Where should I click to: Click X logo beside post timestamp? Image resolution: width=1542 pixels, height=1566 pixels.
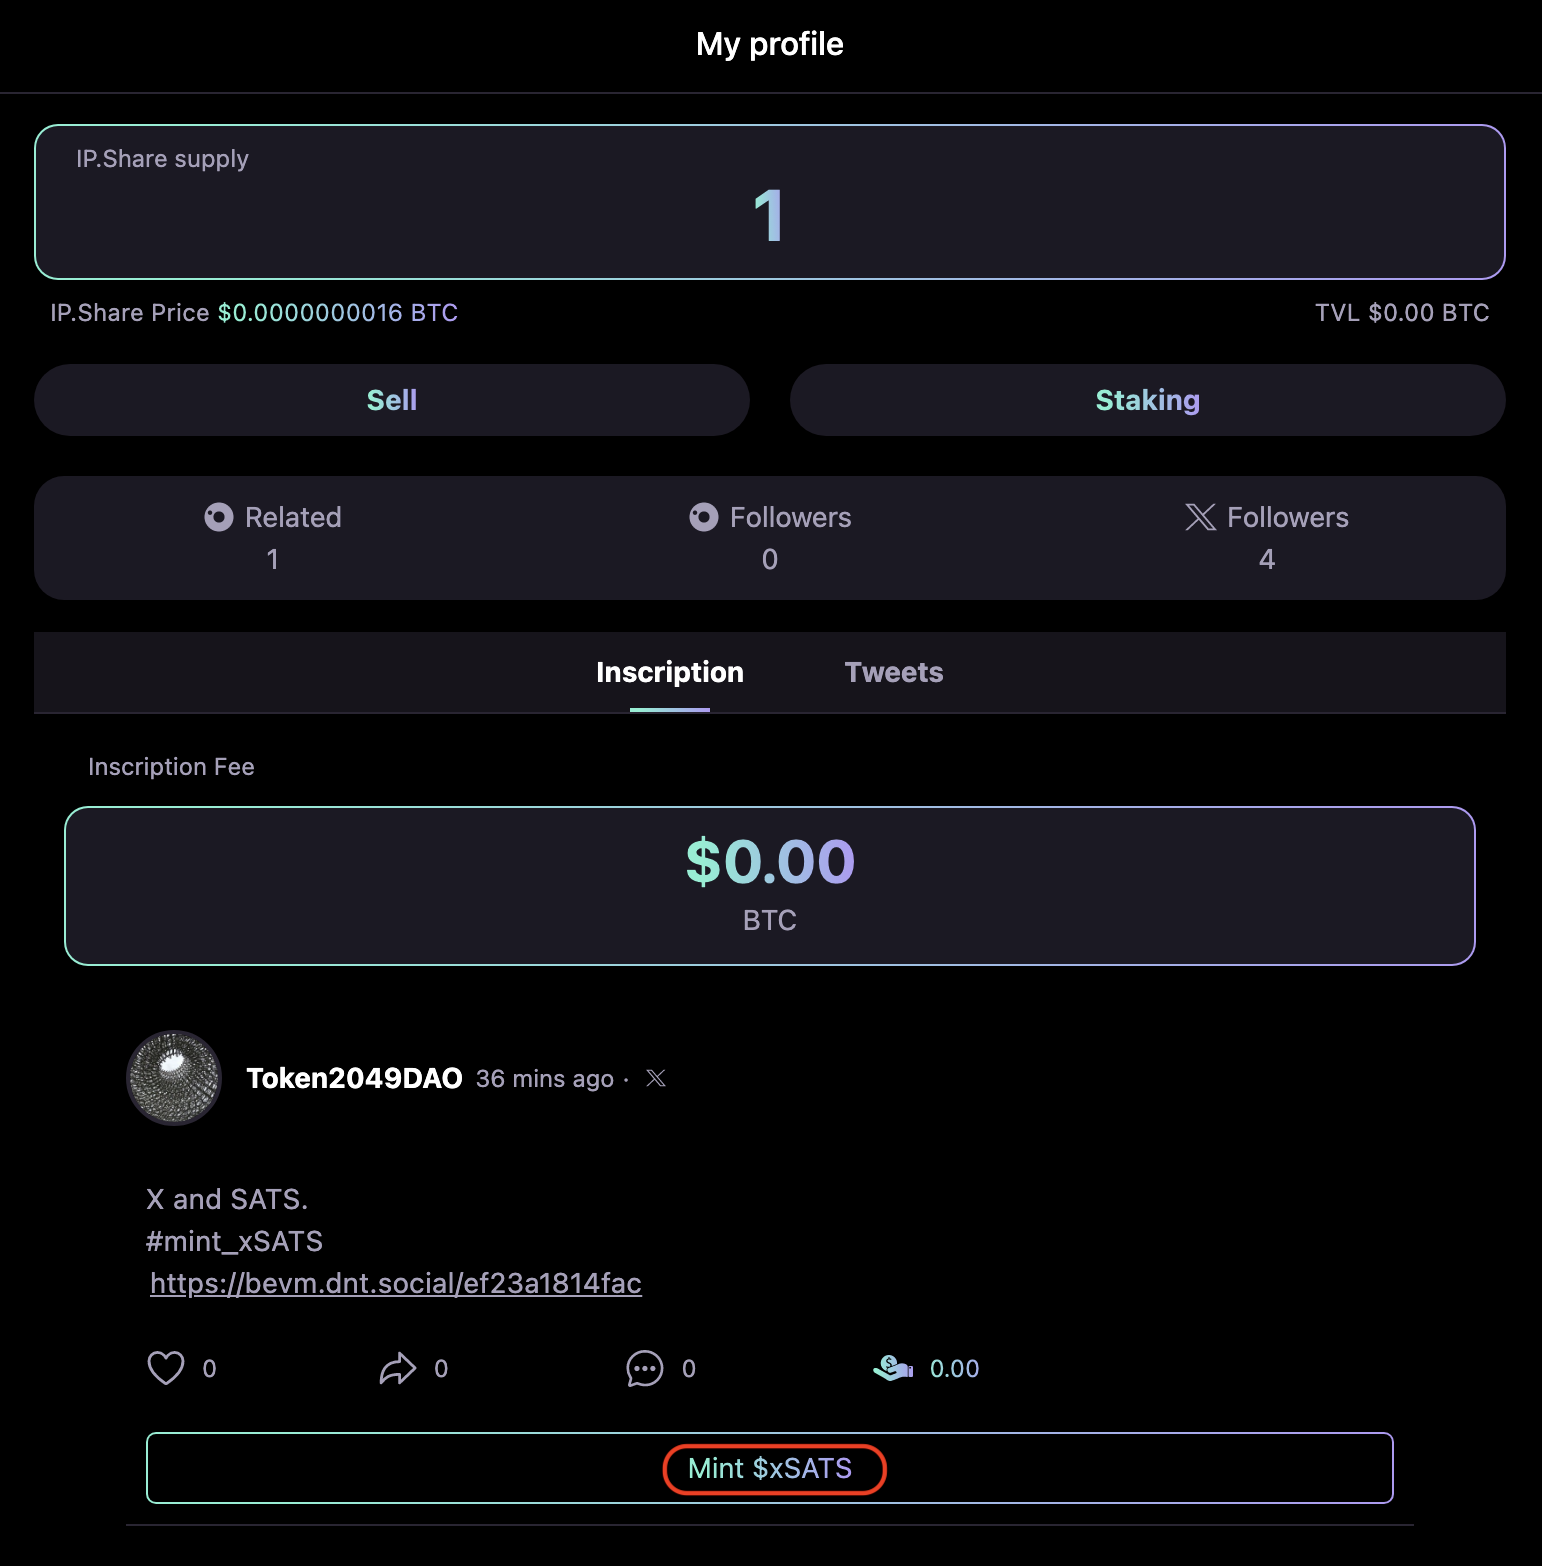click(x=656, y=1078)
